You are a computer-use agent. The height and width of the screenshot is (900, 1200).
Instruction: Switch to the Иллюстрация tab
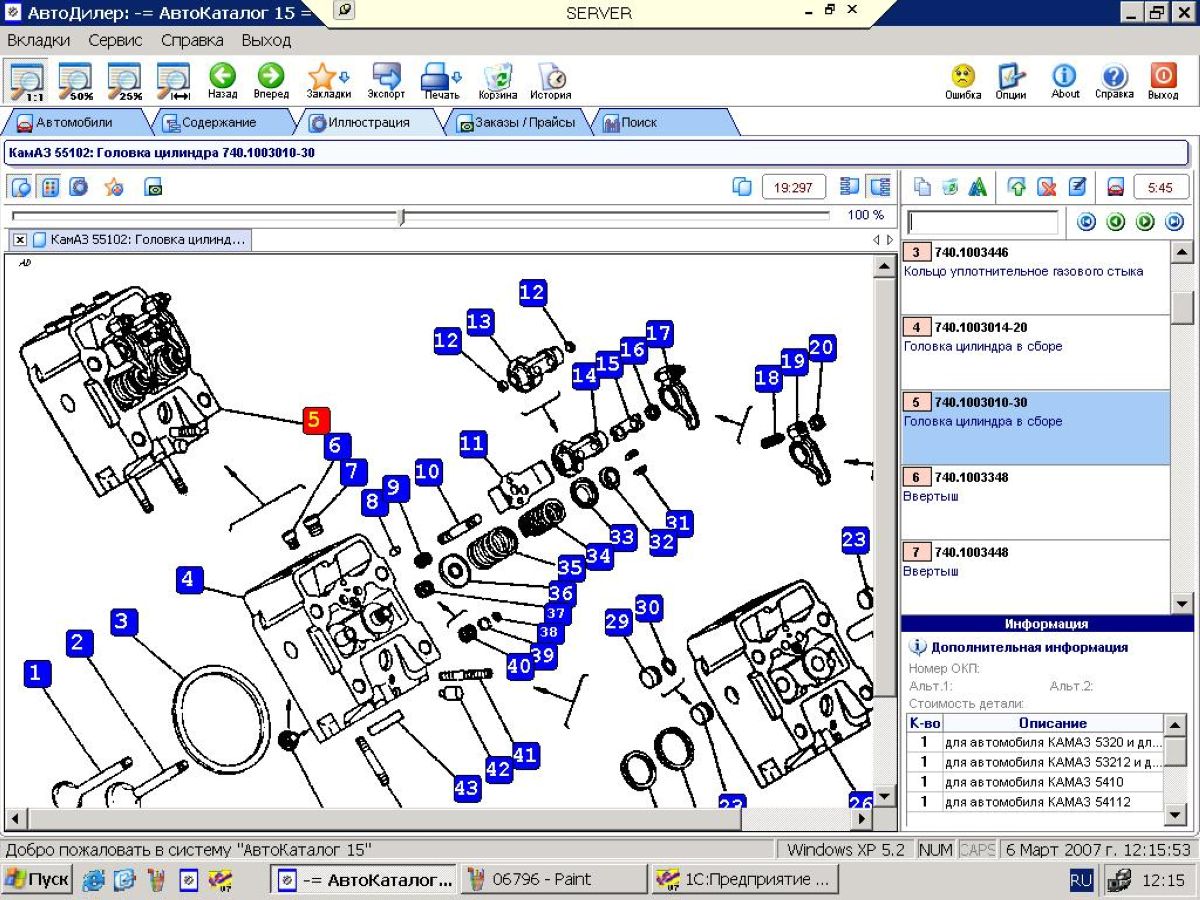368,123
